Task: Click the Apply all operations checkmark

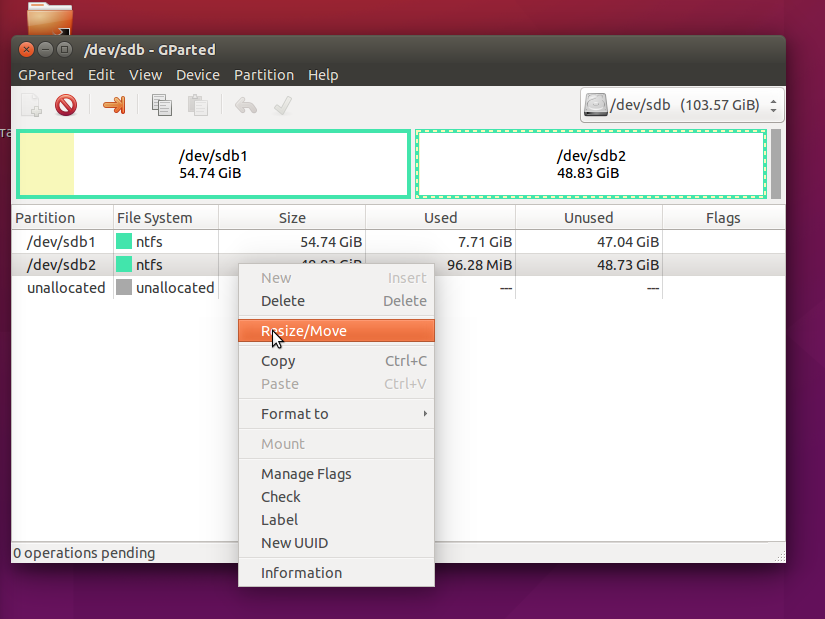Action: (x=282, y=105)
